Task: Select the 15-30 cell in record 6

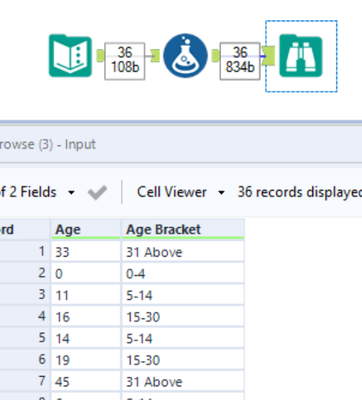Action: pyautogui.click(x=183, y=360)
